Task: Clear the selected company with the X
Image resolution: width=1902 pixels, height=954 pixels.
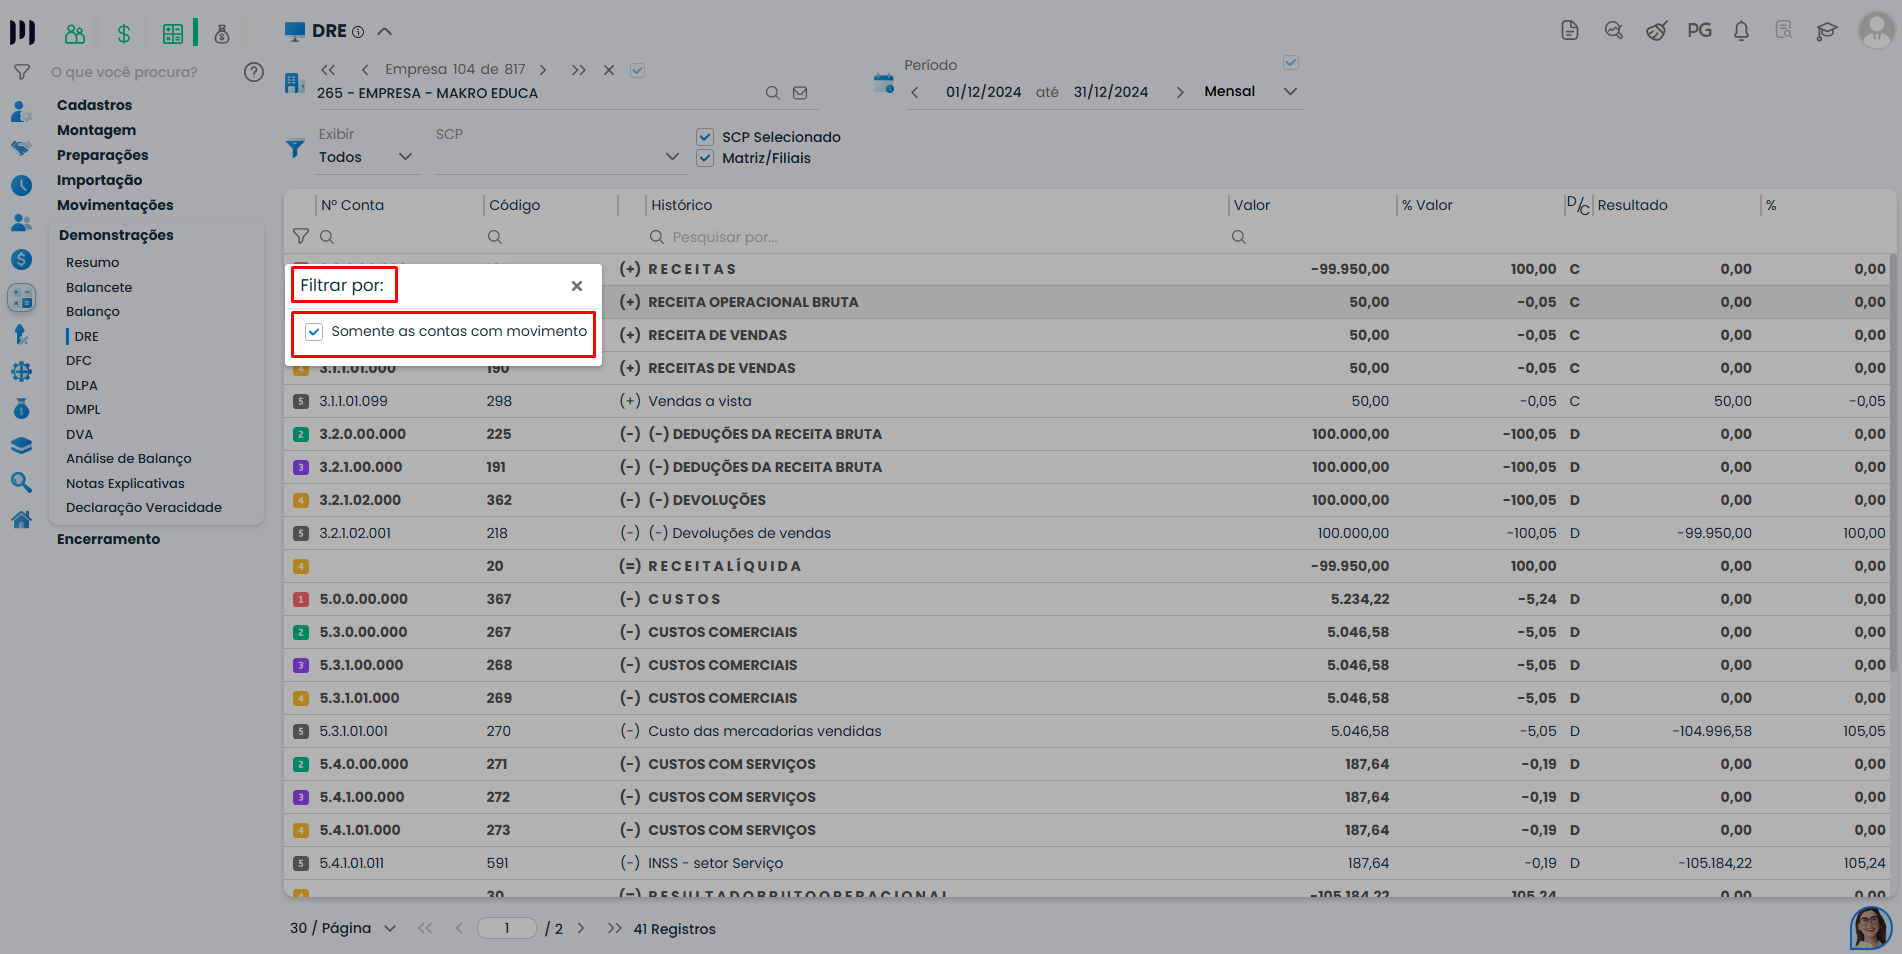Action: pyautogui.click(x=609, y=70)
